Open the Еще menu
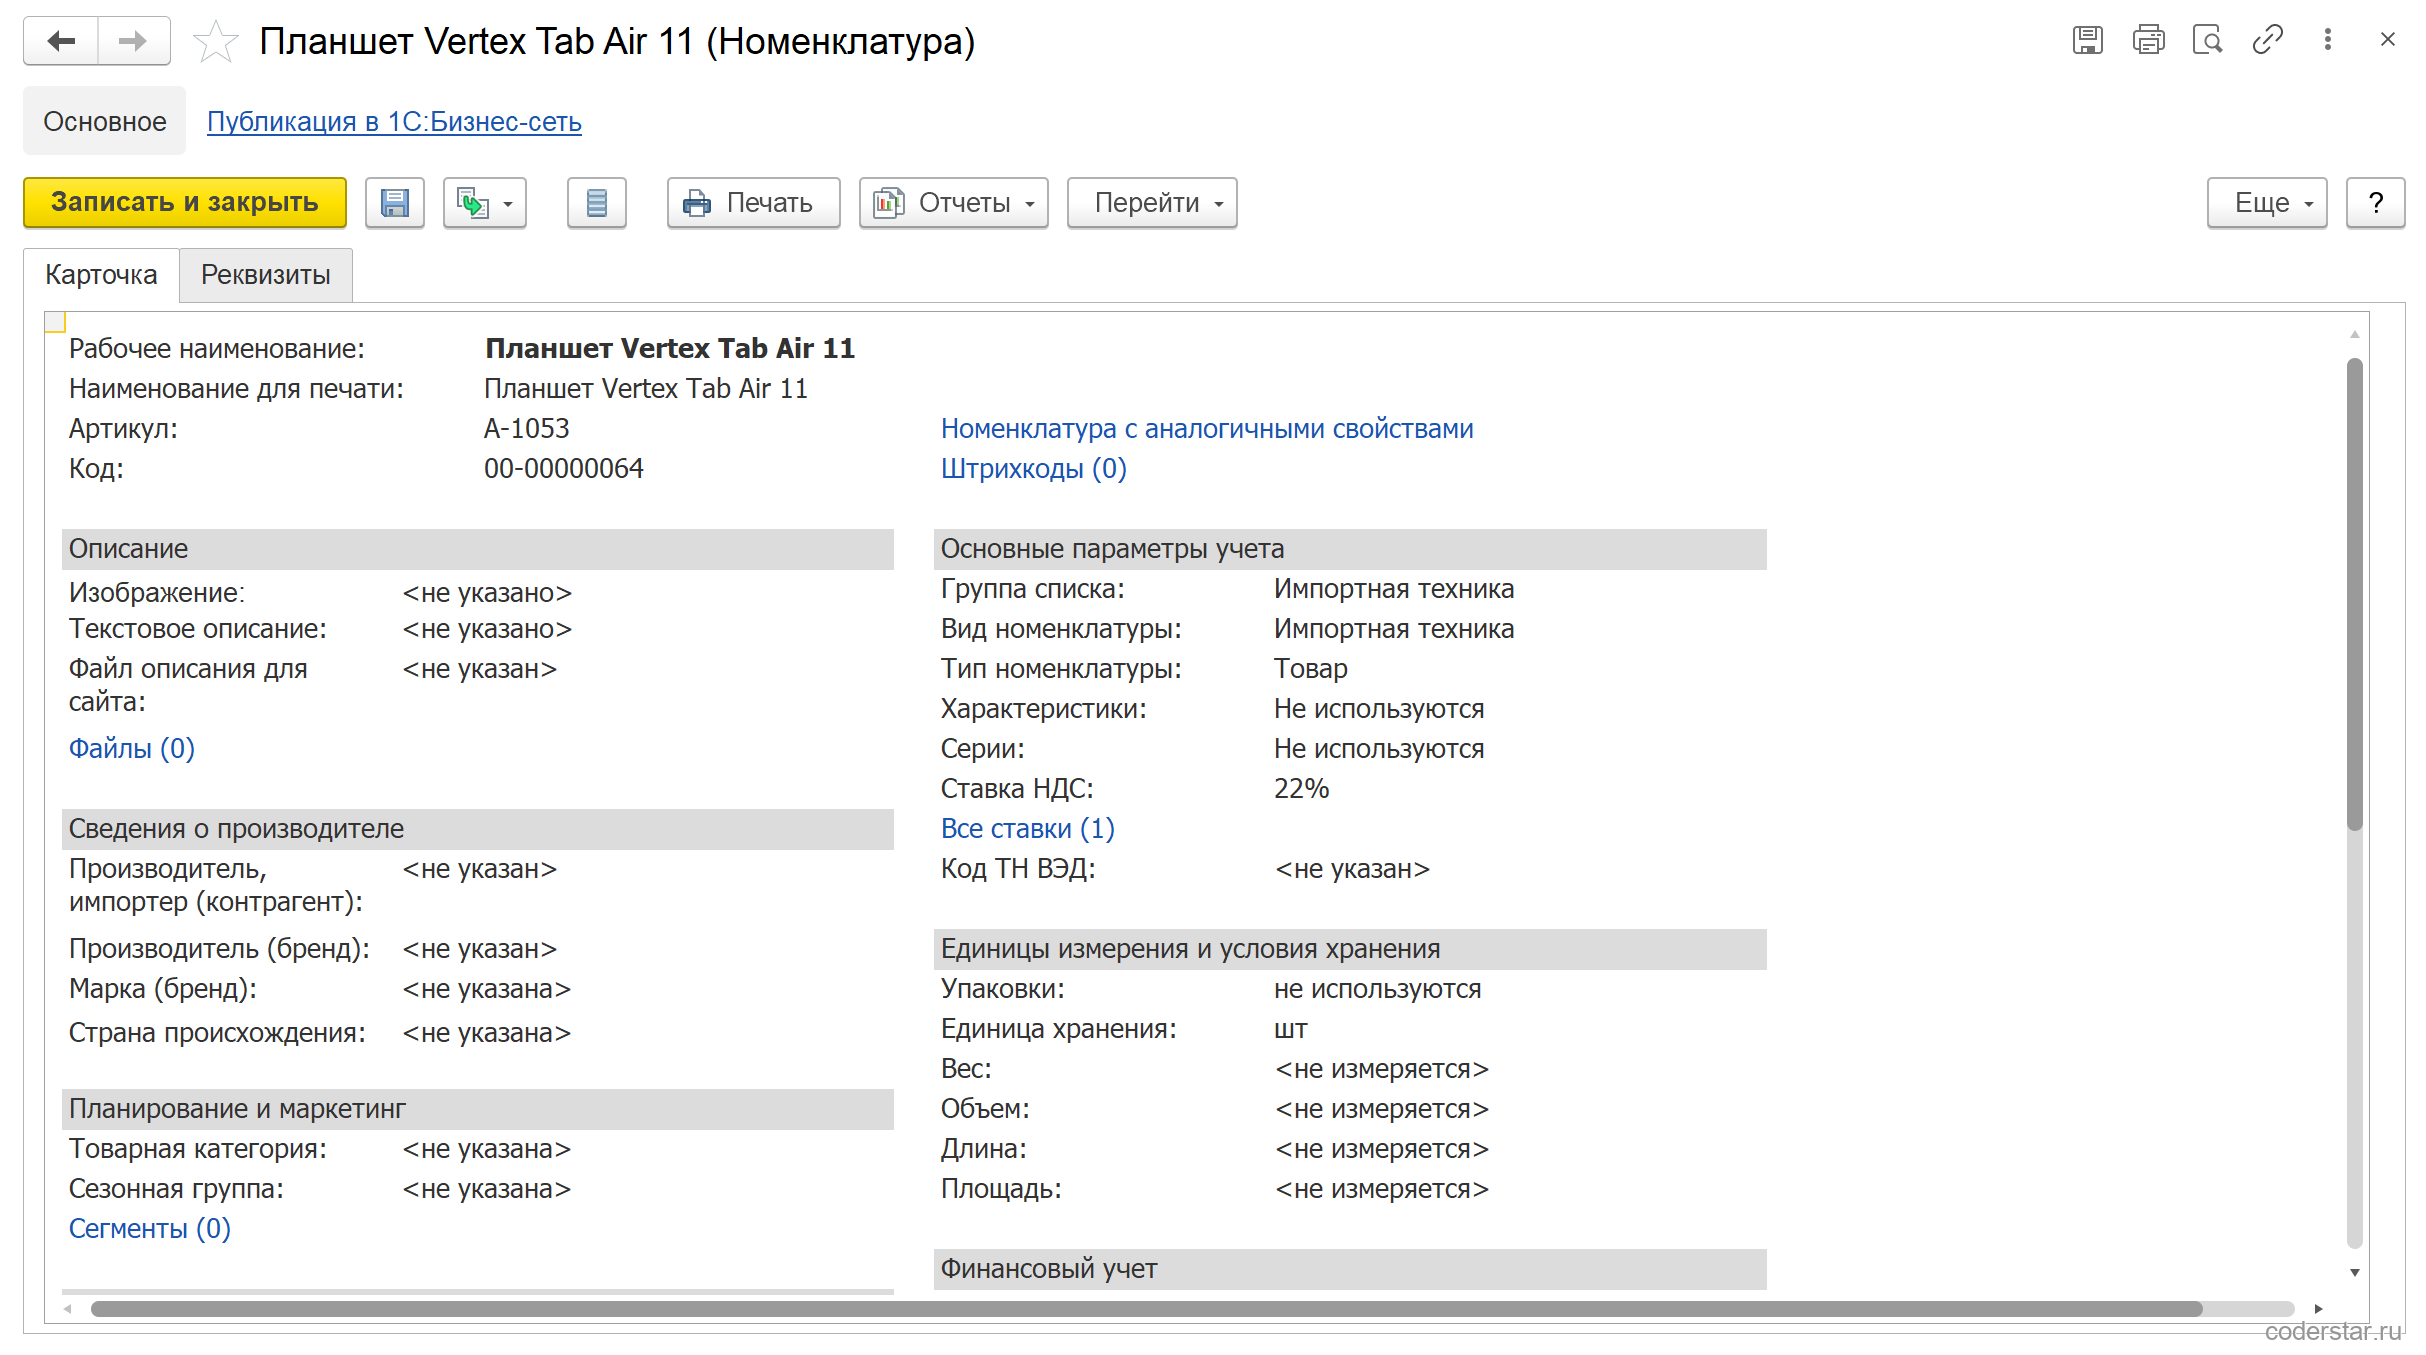The height and width of the screenshot is (1355, 2426). click(x=2267, y=203)
